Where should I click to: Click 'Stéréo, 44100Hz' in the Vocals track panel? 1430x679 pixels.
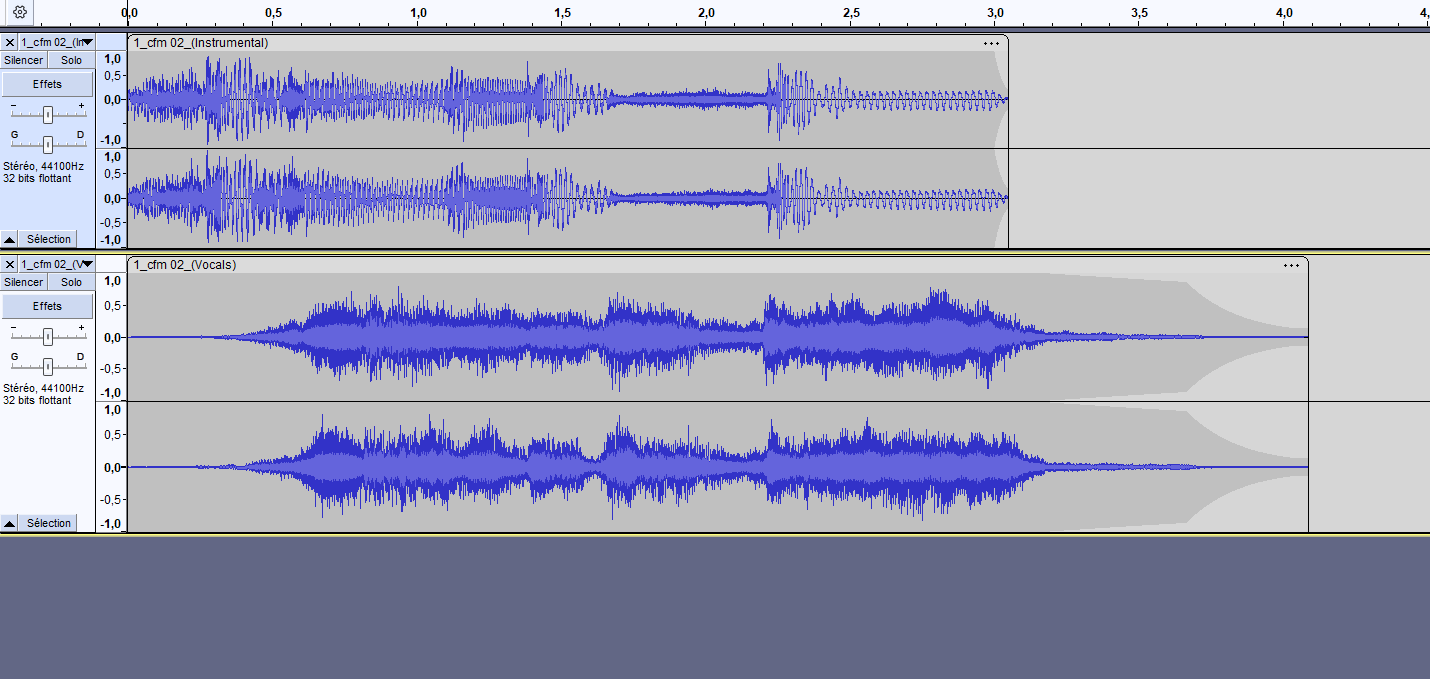point(43,388)
